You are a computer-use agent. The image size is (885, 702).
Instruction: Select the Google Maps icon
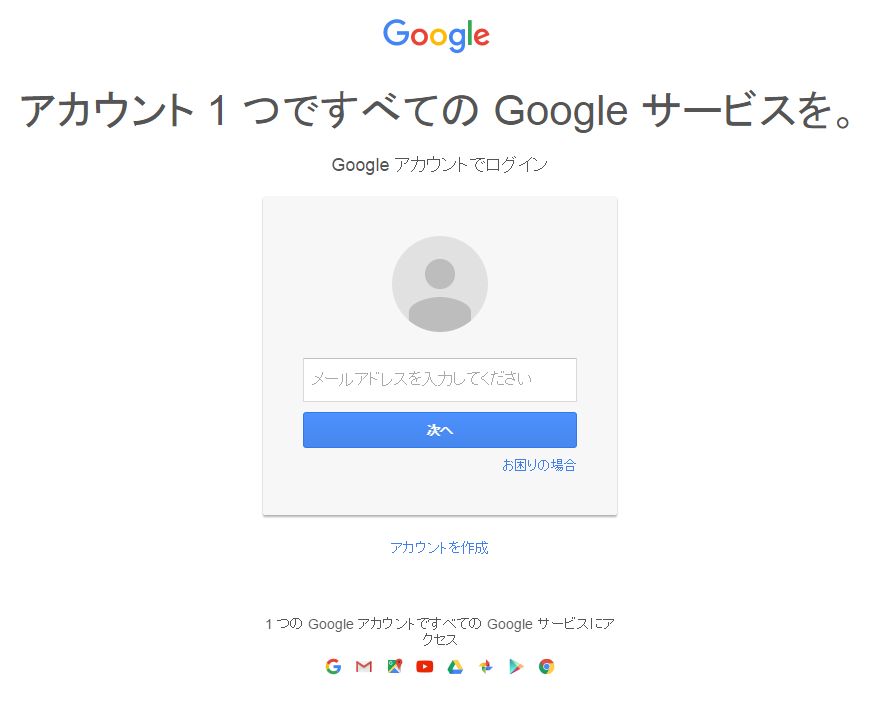coord(393,666)
